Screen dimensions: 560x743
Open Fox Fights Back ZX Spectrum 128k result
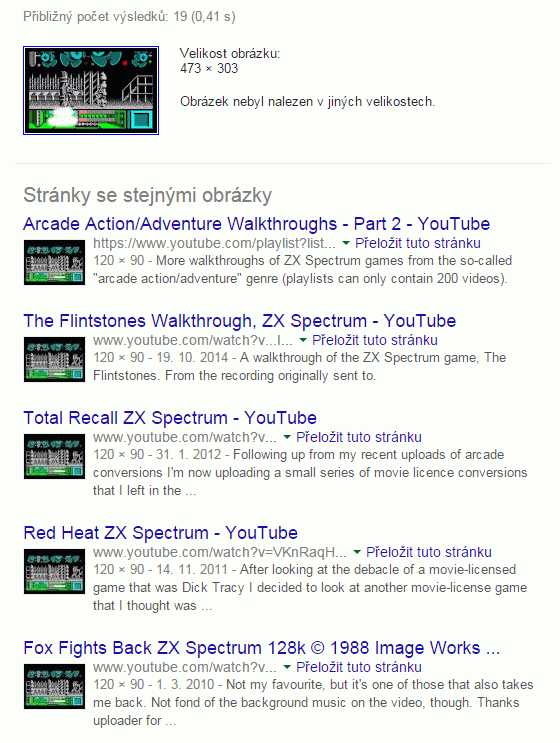tap(262, 648)
